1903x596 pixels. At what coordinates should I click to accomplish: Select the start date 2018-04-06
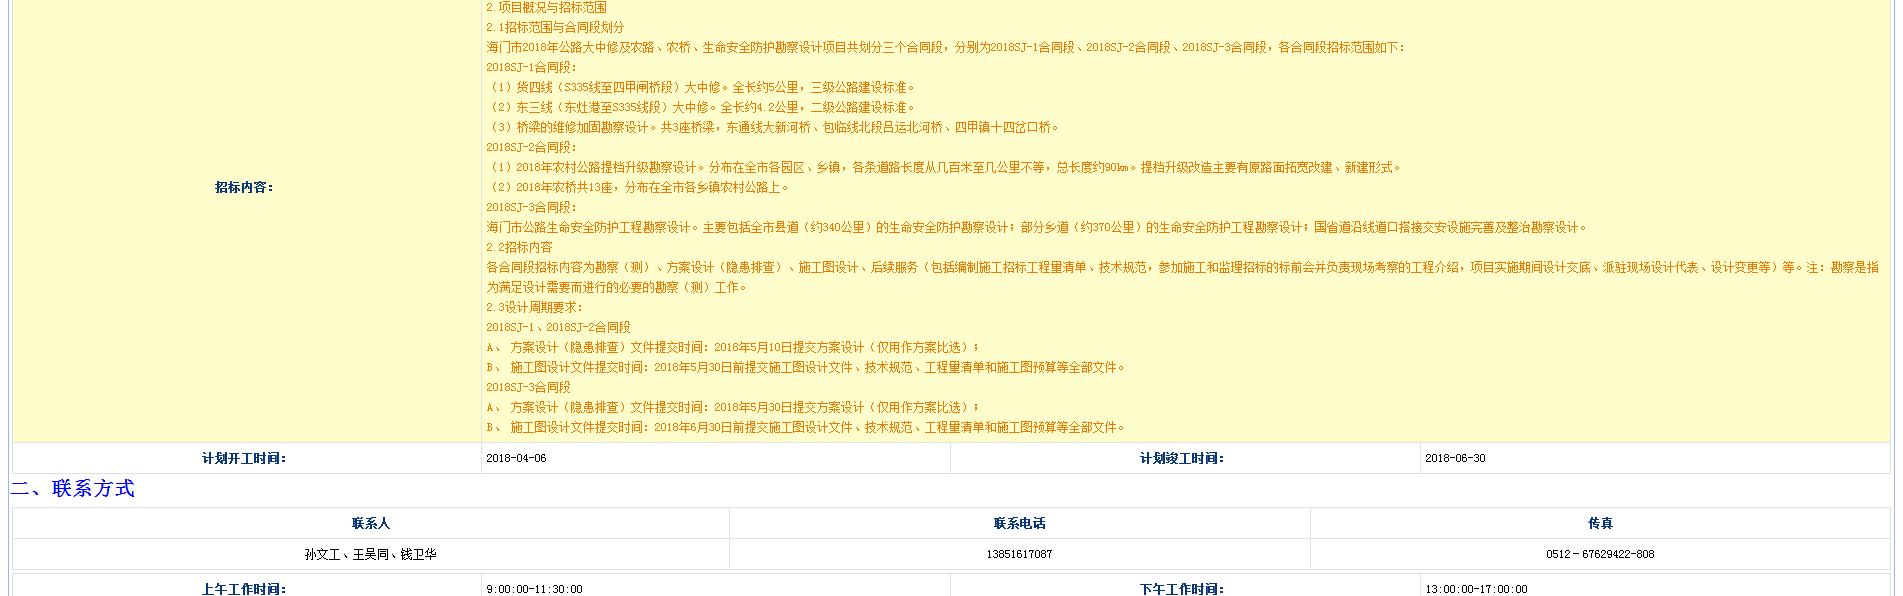(516, 458)
